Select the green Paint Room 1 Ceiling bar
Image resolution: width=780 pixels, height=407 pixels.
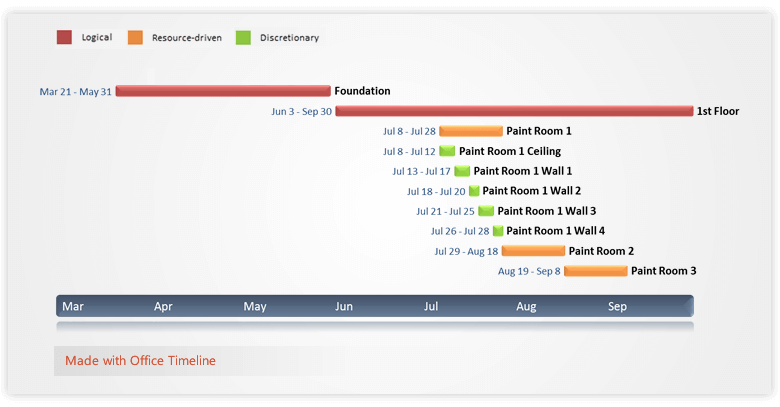(447, 151)
